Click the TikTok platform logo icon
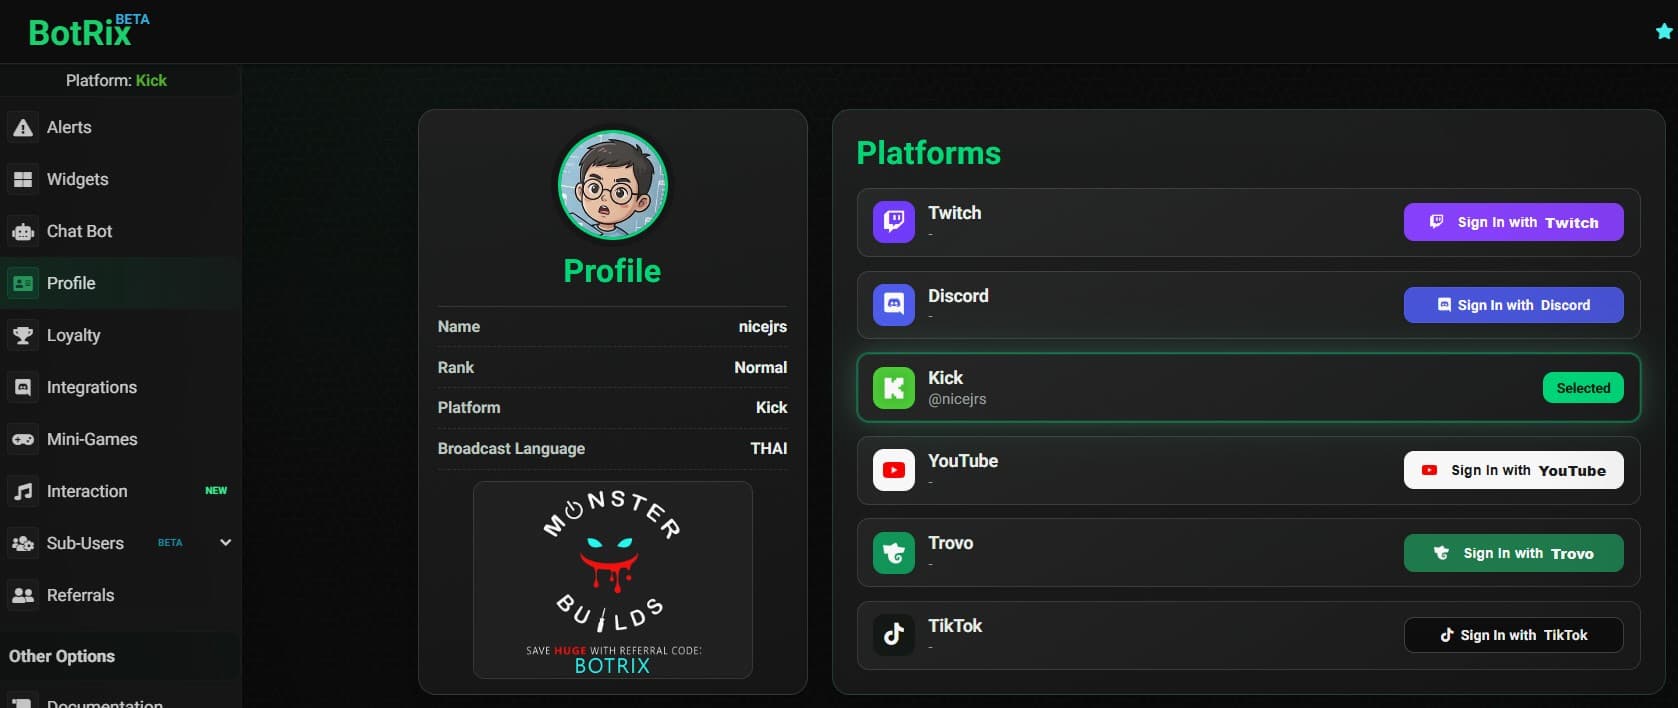 [x=894, y=635]
